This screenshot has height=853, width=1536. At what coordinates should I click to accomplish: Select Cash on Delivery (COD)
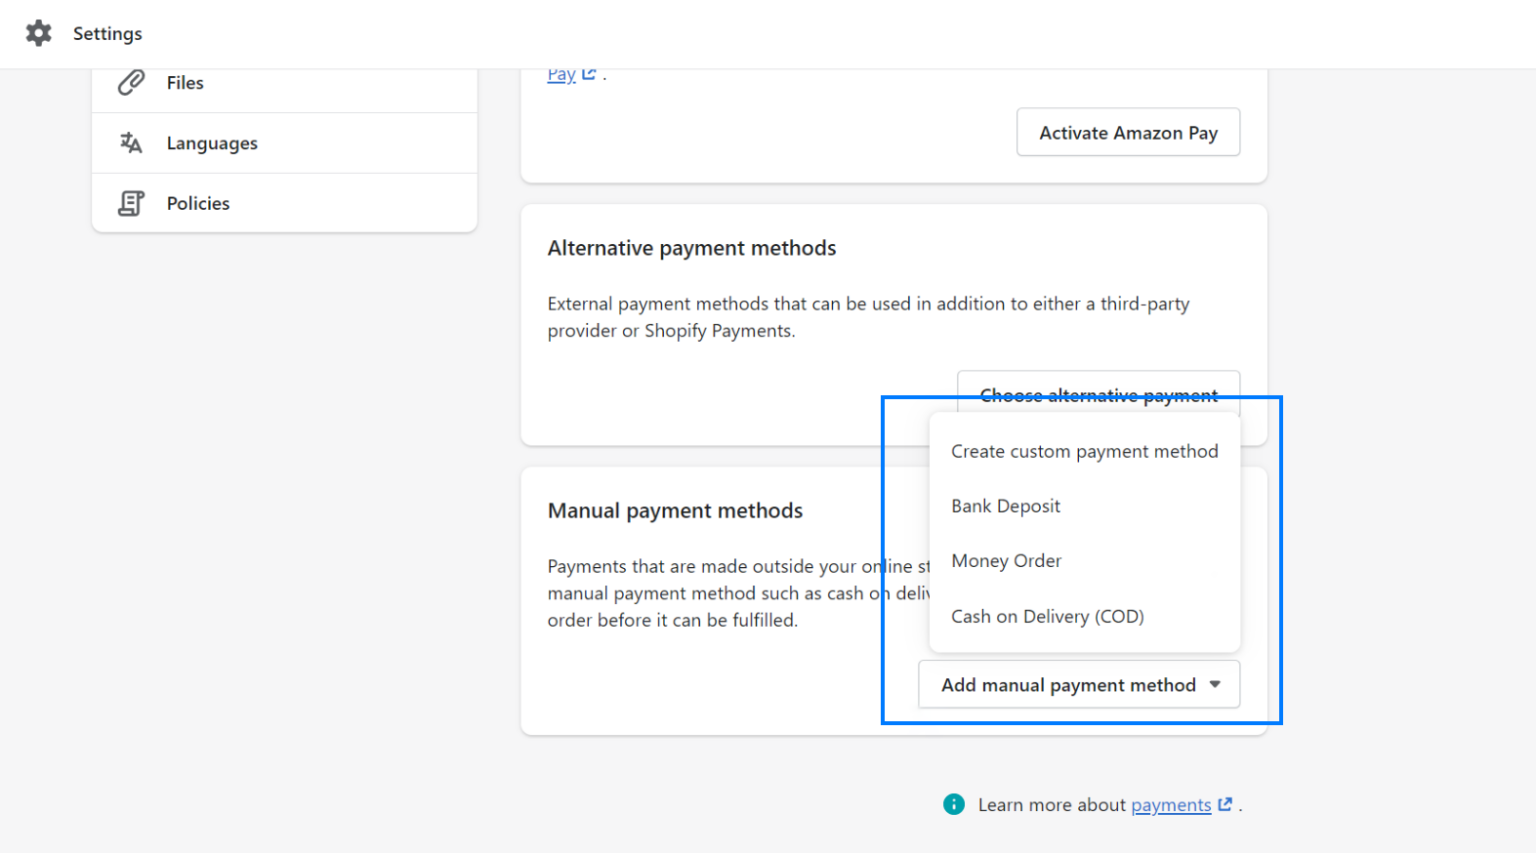[x=1047, y=616]
